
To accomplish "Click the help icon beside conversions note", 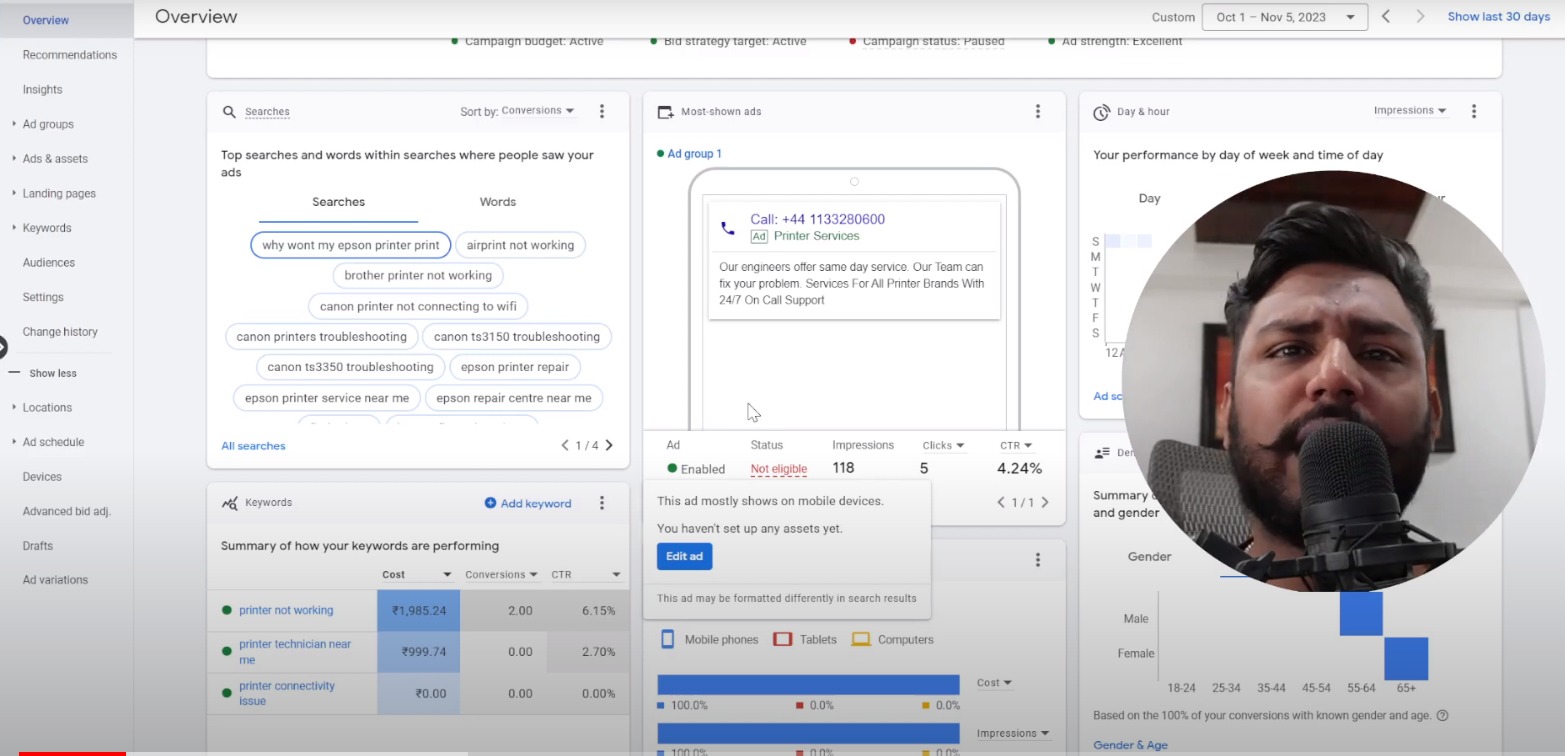I will (x=1442, y=716).
